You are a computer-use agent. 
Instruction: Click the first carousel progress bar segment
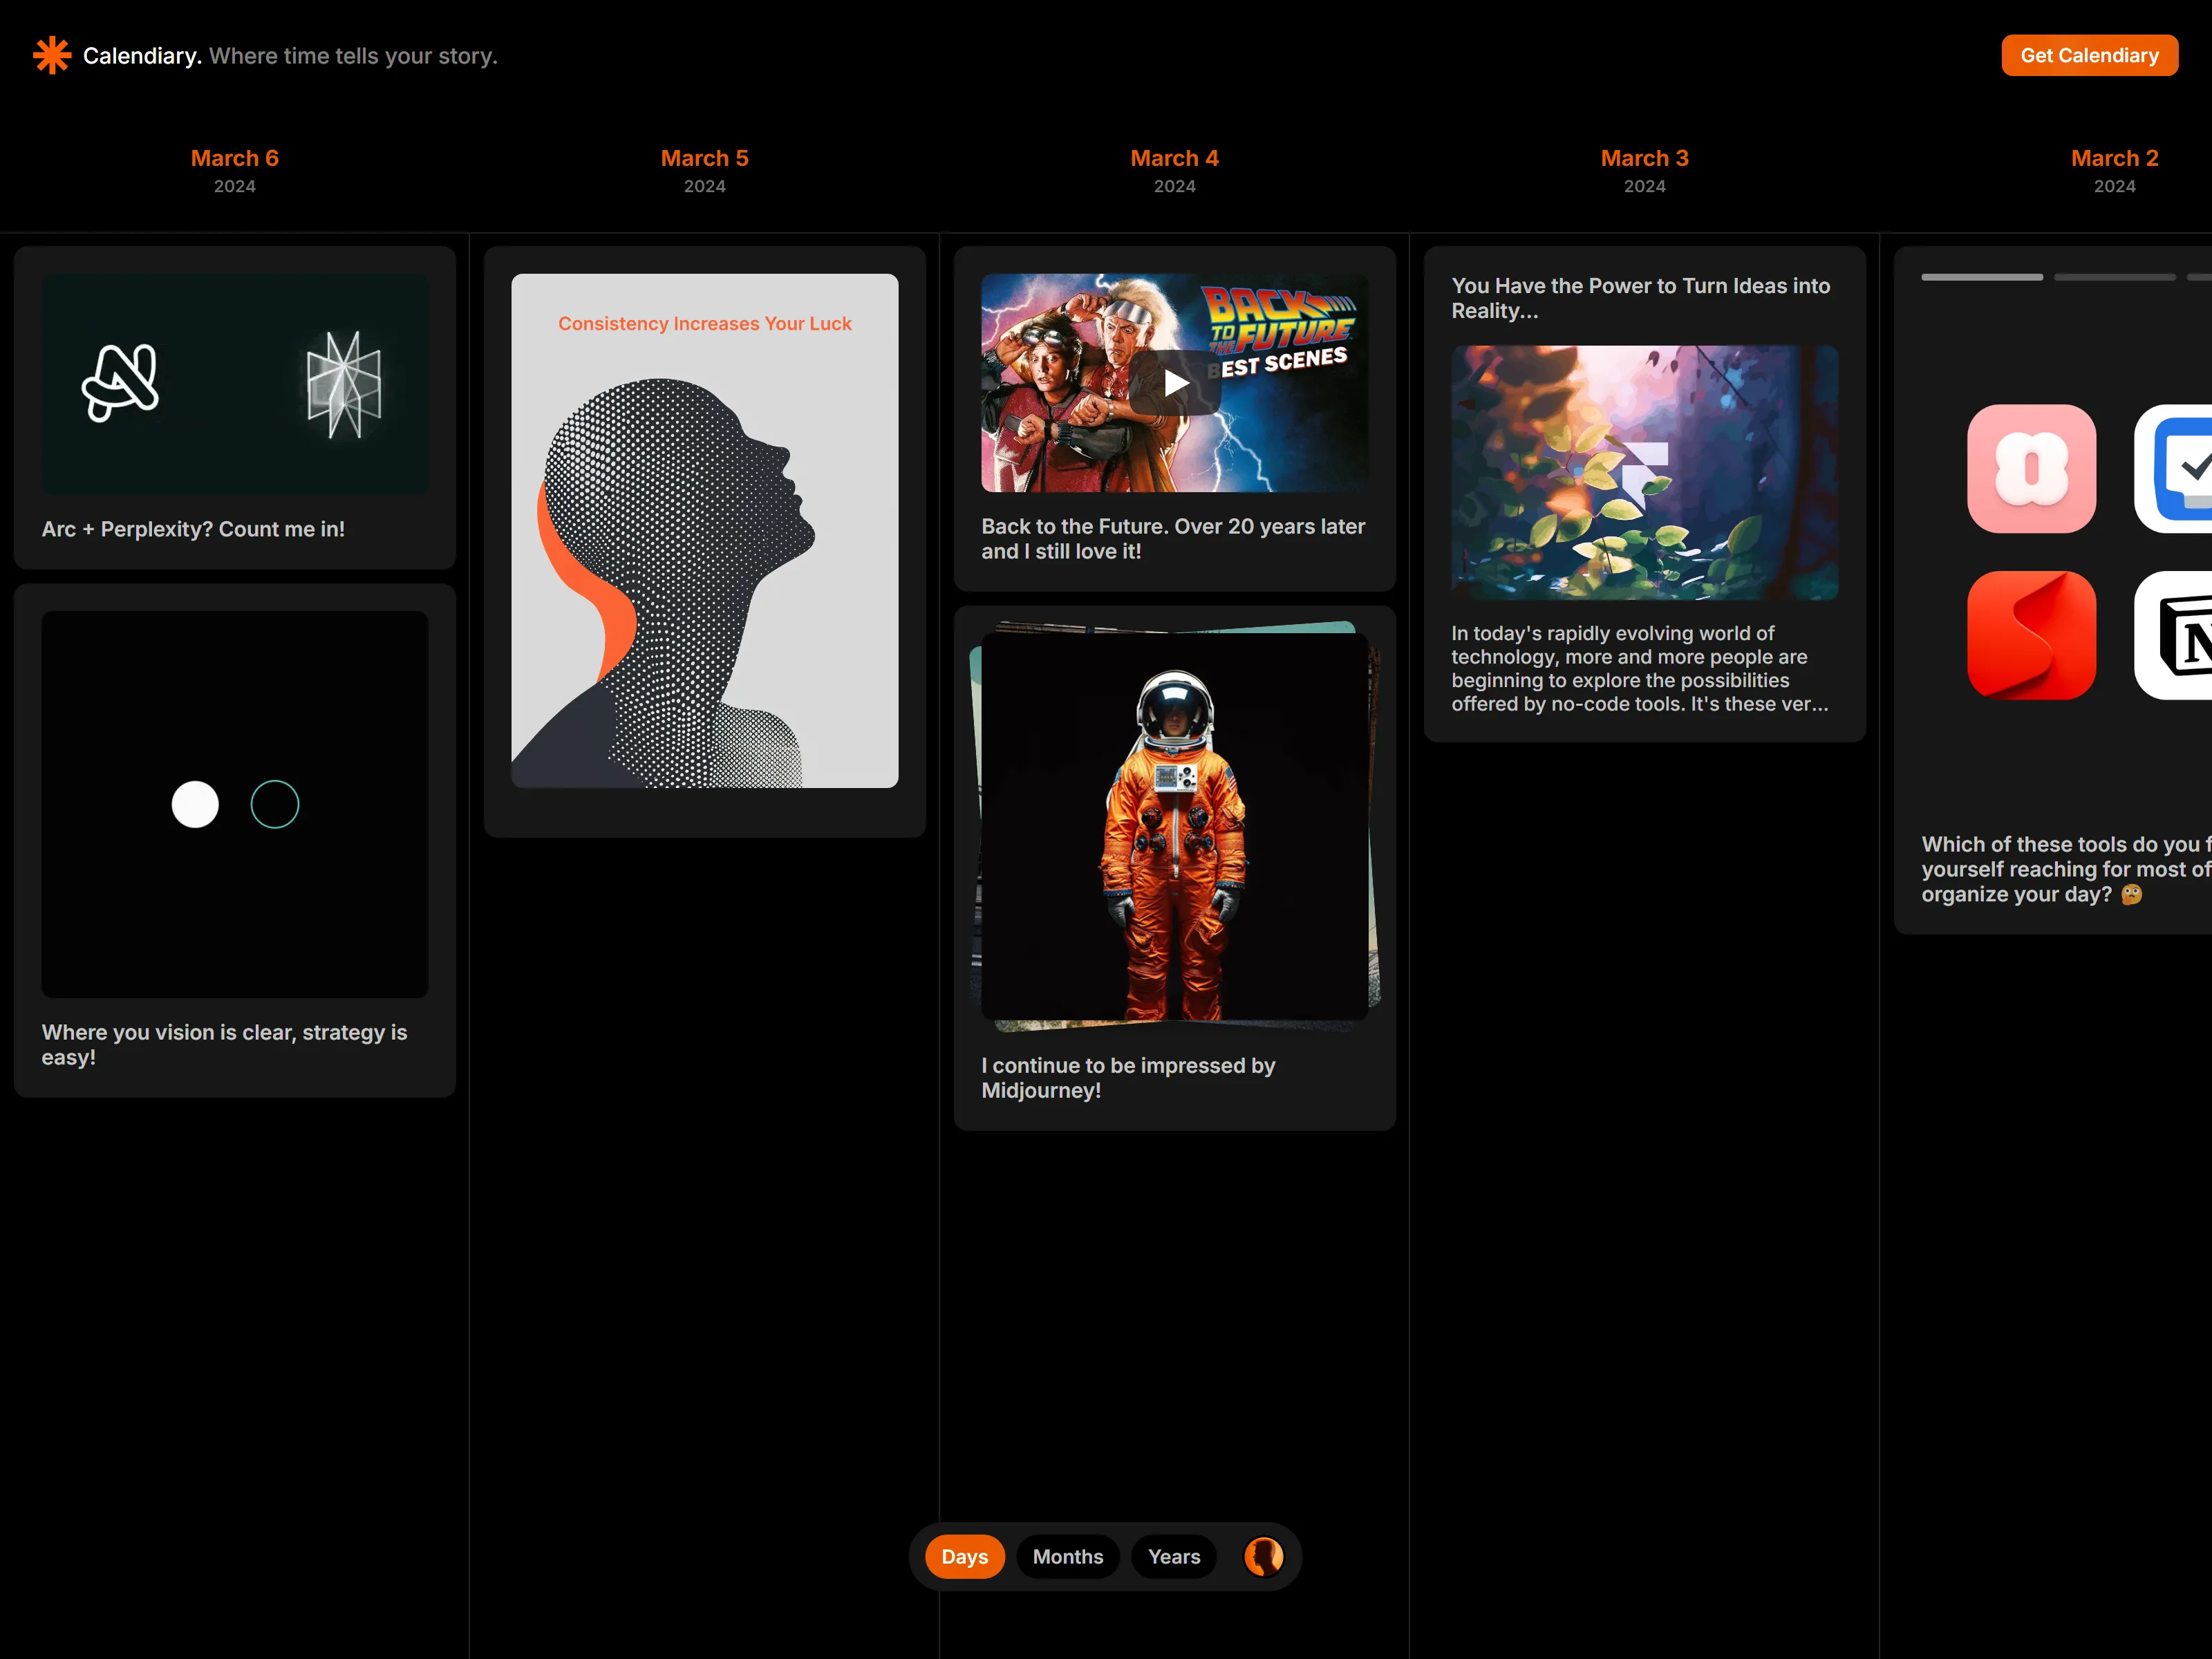click(1981, 277)
